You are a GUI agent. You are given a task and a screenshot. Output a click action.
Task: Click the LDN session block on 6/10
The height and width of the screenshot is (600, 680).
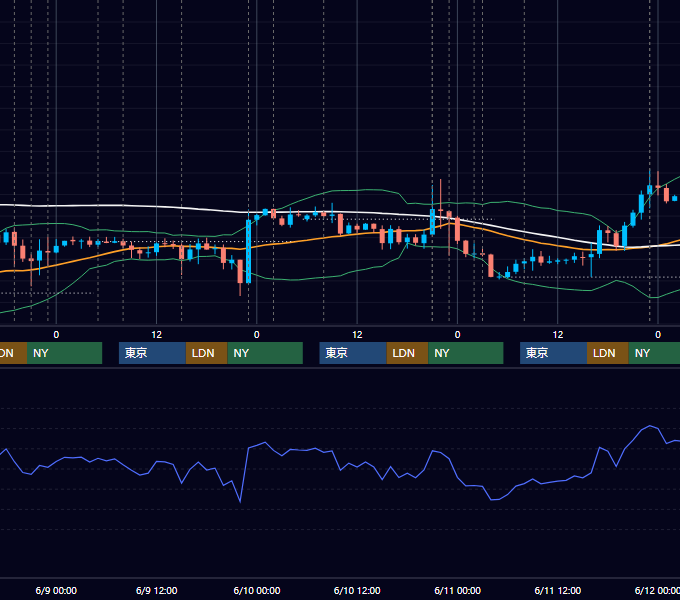click(407, 353)
